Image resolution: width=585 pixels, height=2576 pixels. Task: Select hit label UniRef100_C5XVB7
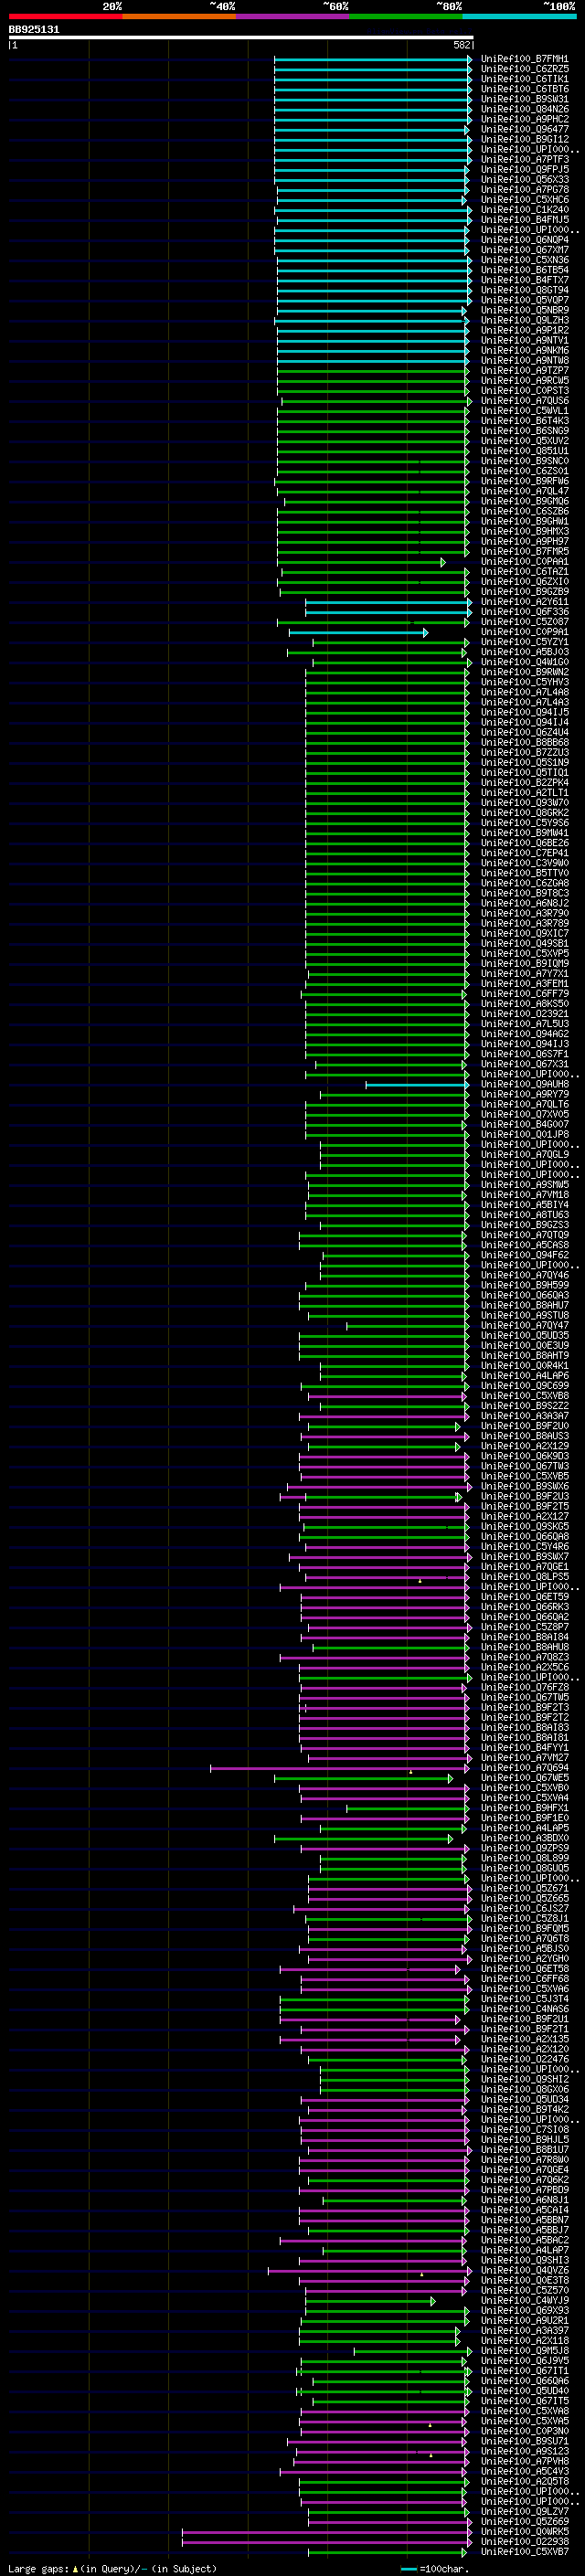pos(524,2551)
